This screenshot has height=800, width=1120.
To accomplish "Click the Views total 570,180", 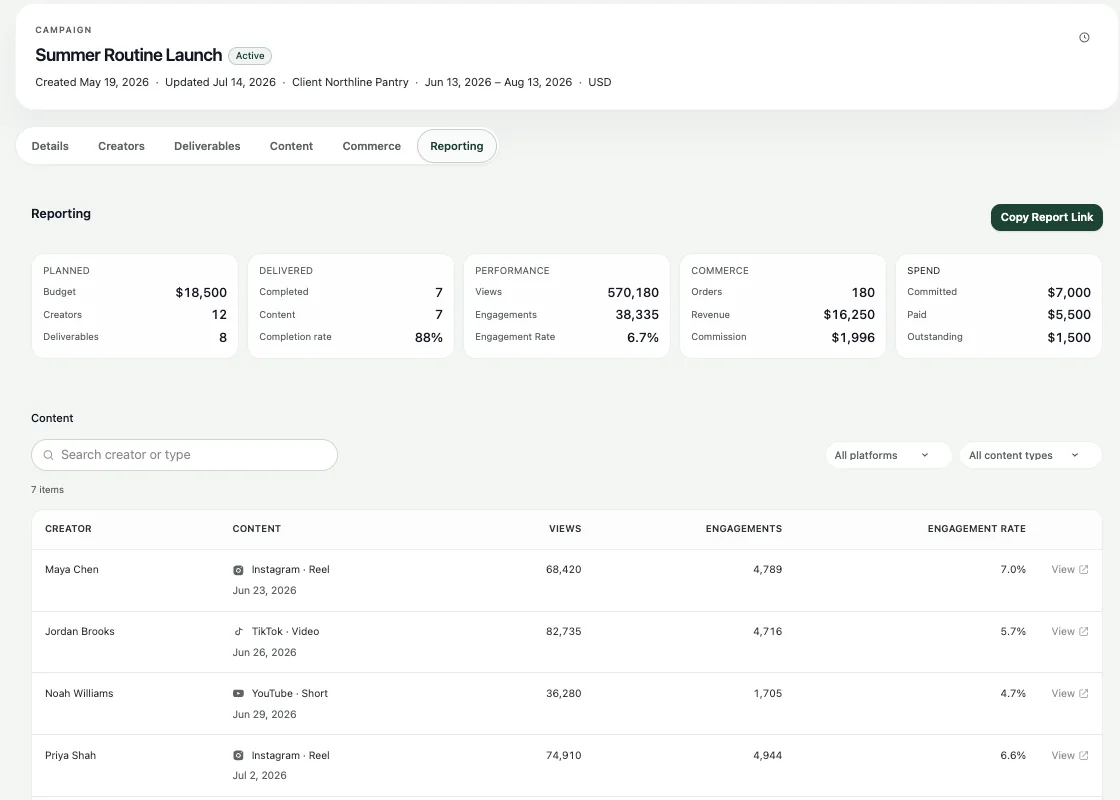I will point(633,292).
